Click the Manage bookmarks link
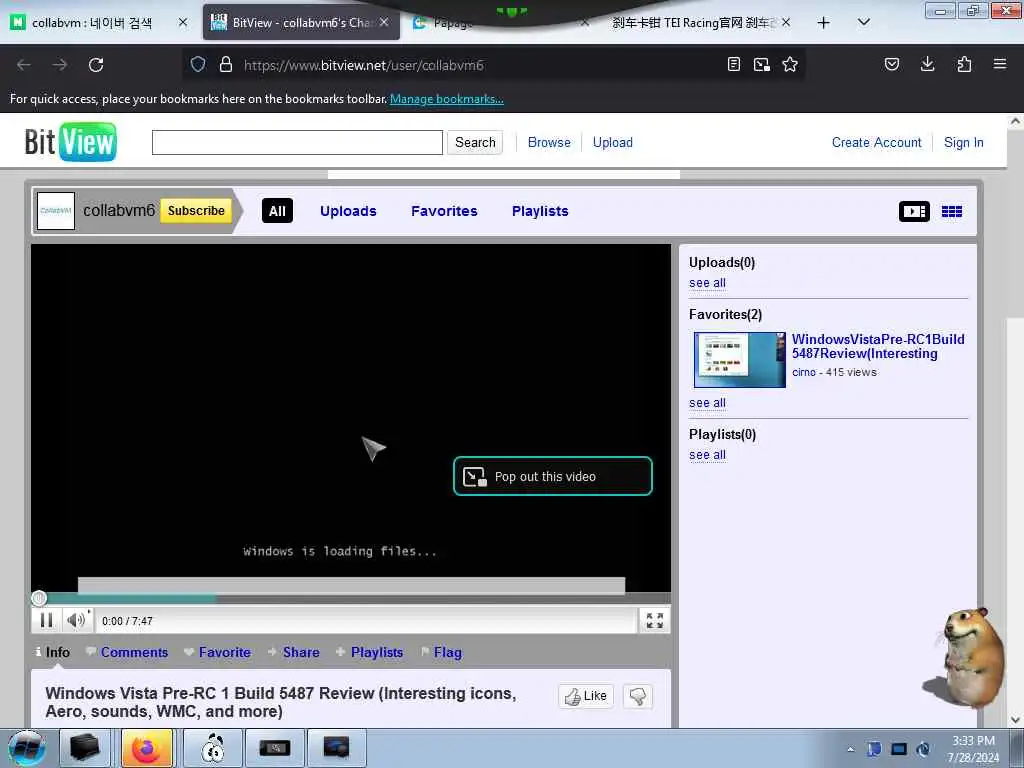 [447, 99]
